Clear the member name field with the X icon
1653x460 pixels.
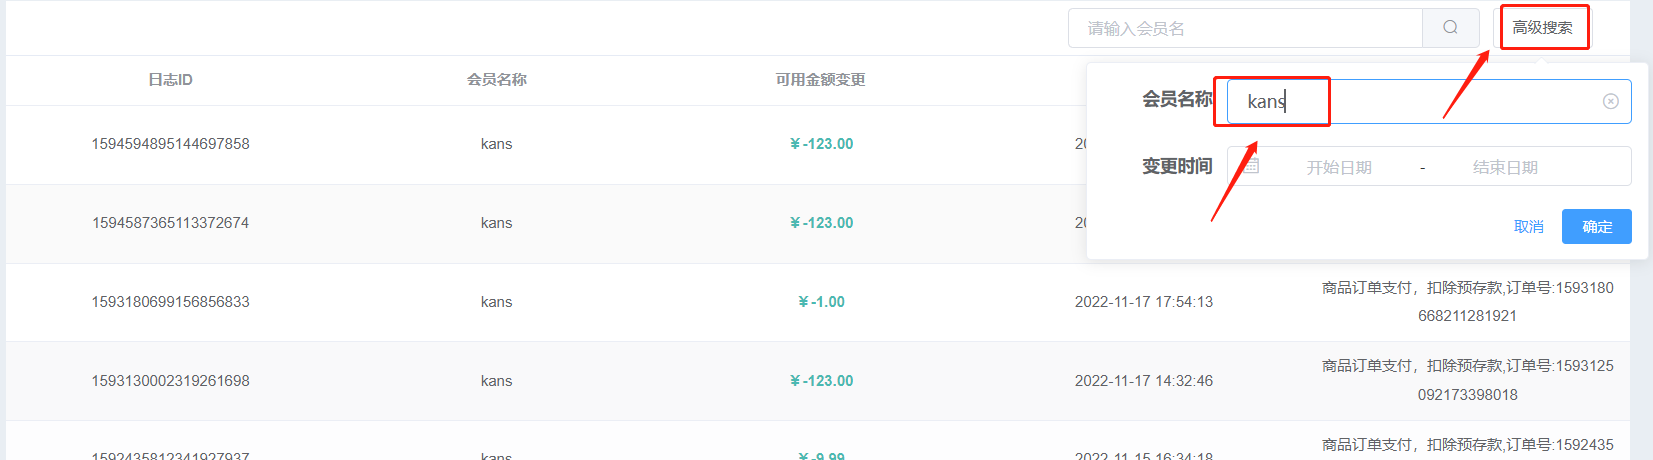(x=1610, y=101)
